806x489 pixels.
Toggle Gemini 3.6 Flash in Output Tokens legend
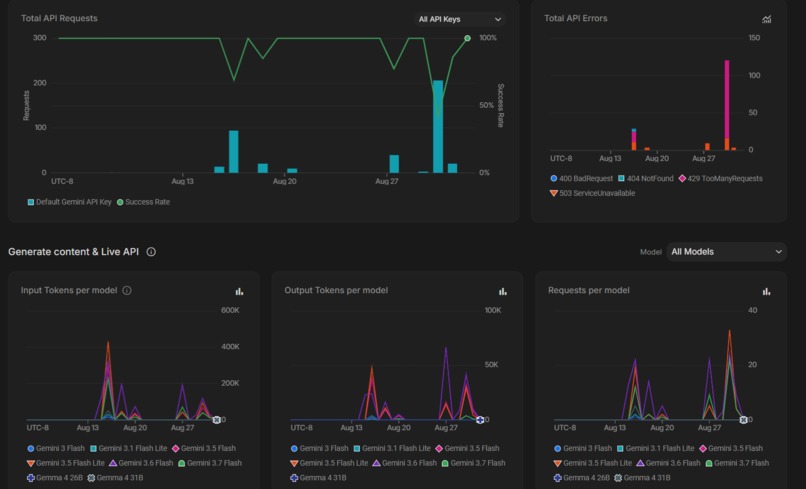405,463
